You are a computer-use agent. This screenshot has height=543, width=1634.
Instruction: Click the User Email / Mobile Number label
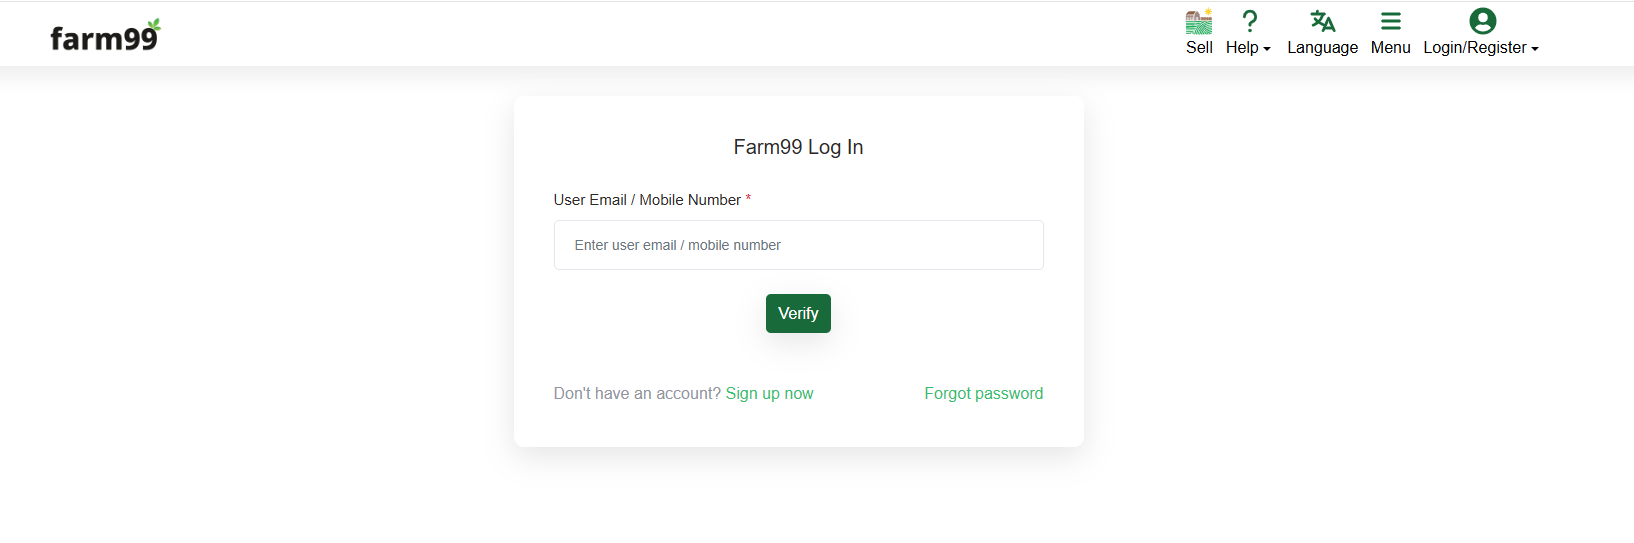pyautogui.click(x=647, y=200)
